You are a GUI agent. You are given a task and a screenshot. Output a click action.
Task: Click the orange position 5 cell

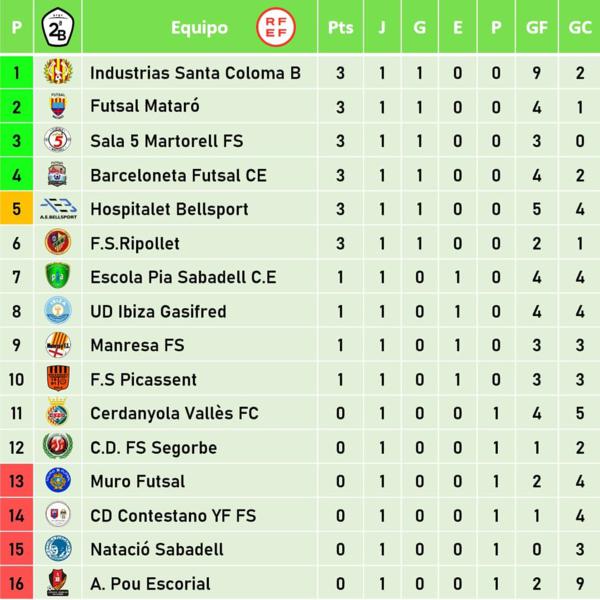click(x=16, y=209)
